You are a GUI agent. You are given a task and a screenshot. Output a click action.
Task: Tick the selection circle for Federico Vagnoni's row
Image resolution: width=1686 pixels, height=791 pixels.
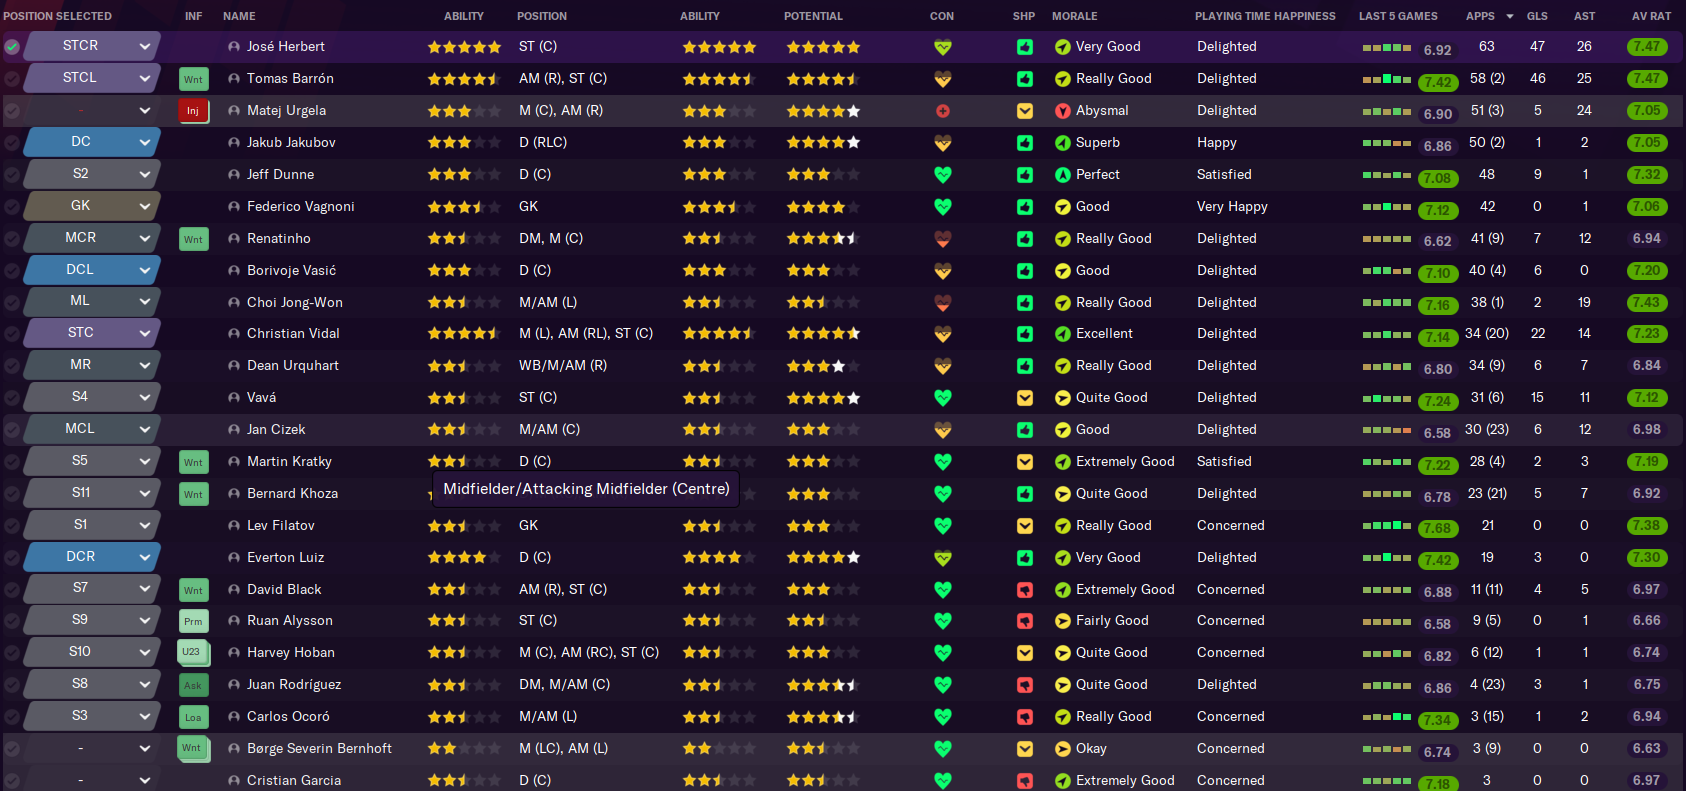tap(12, 207)
